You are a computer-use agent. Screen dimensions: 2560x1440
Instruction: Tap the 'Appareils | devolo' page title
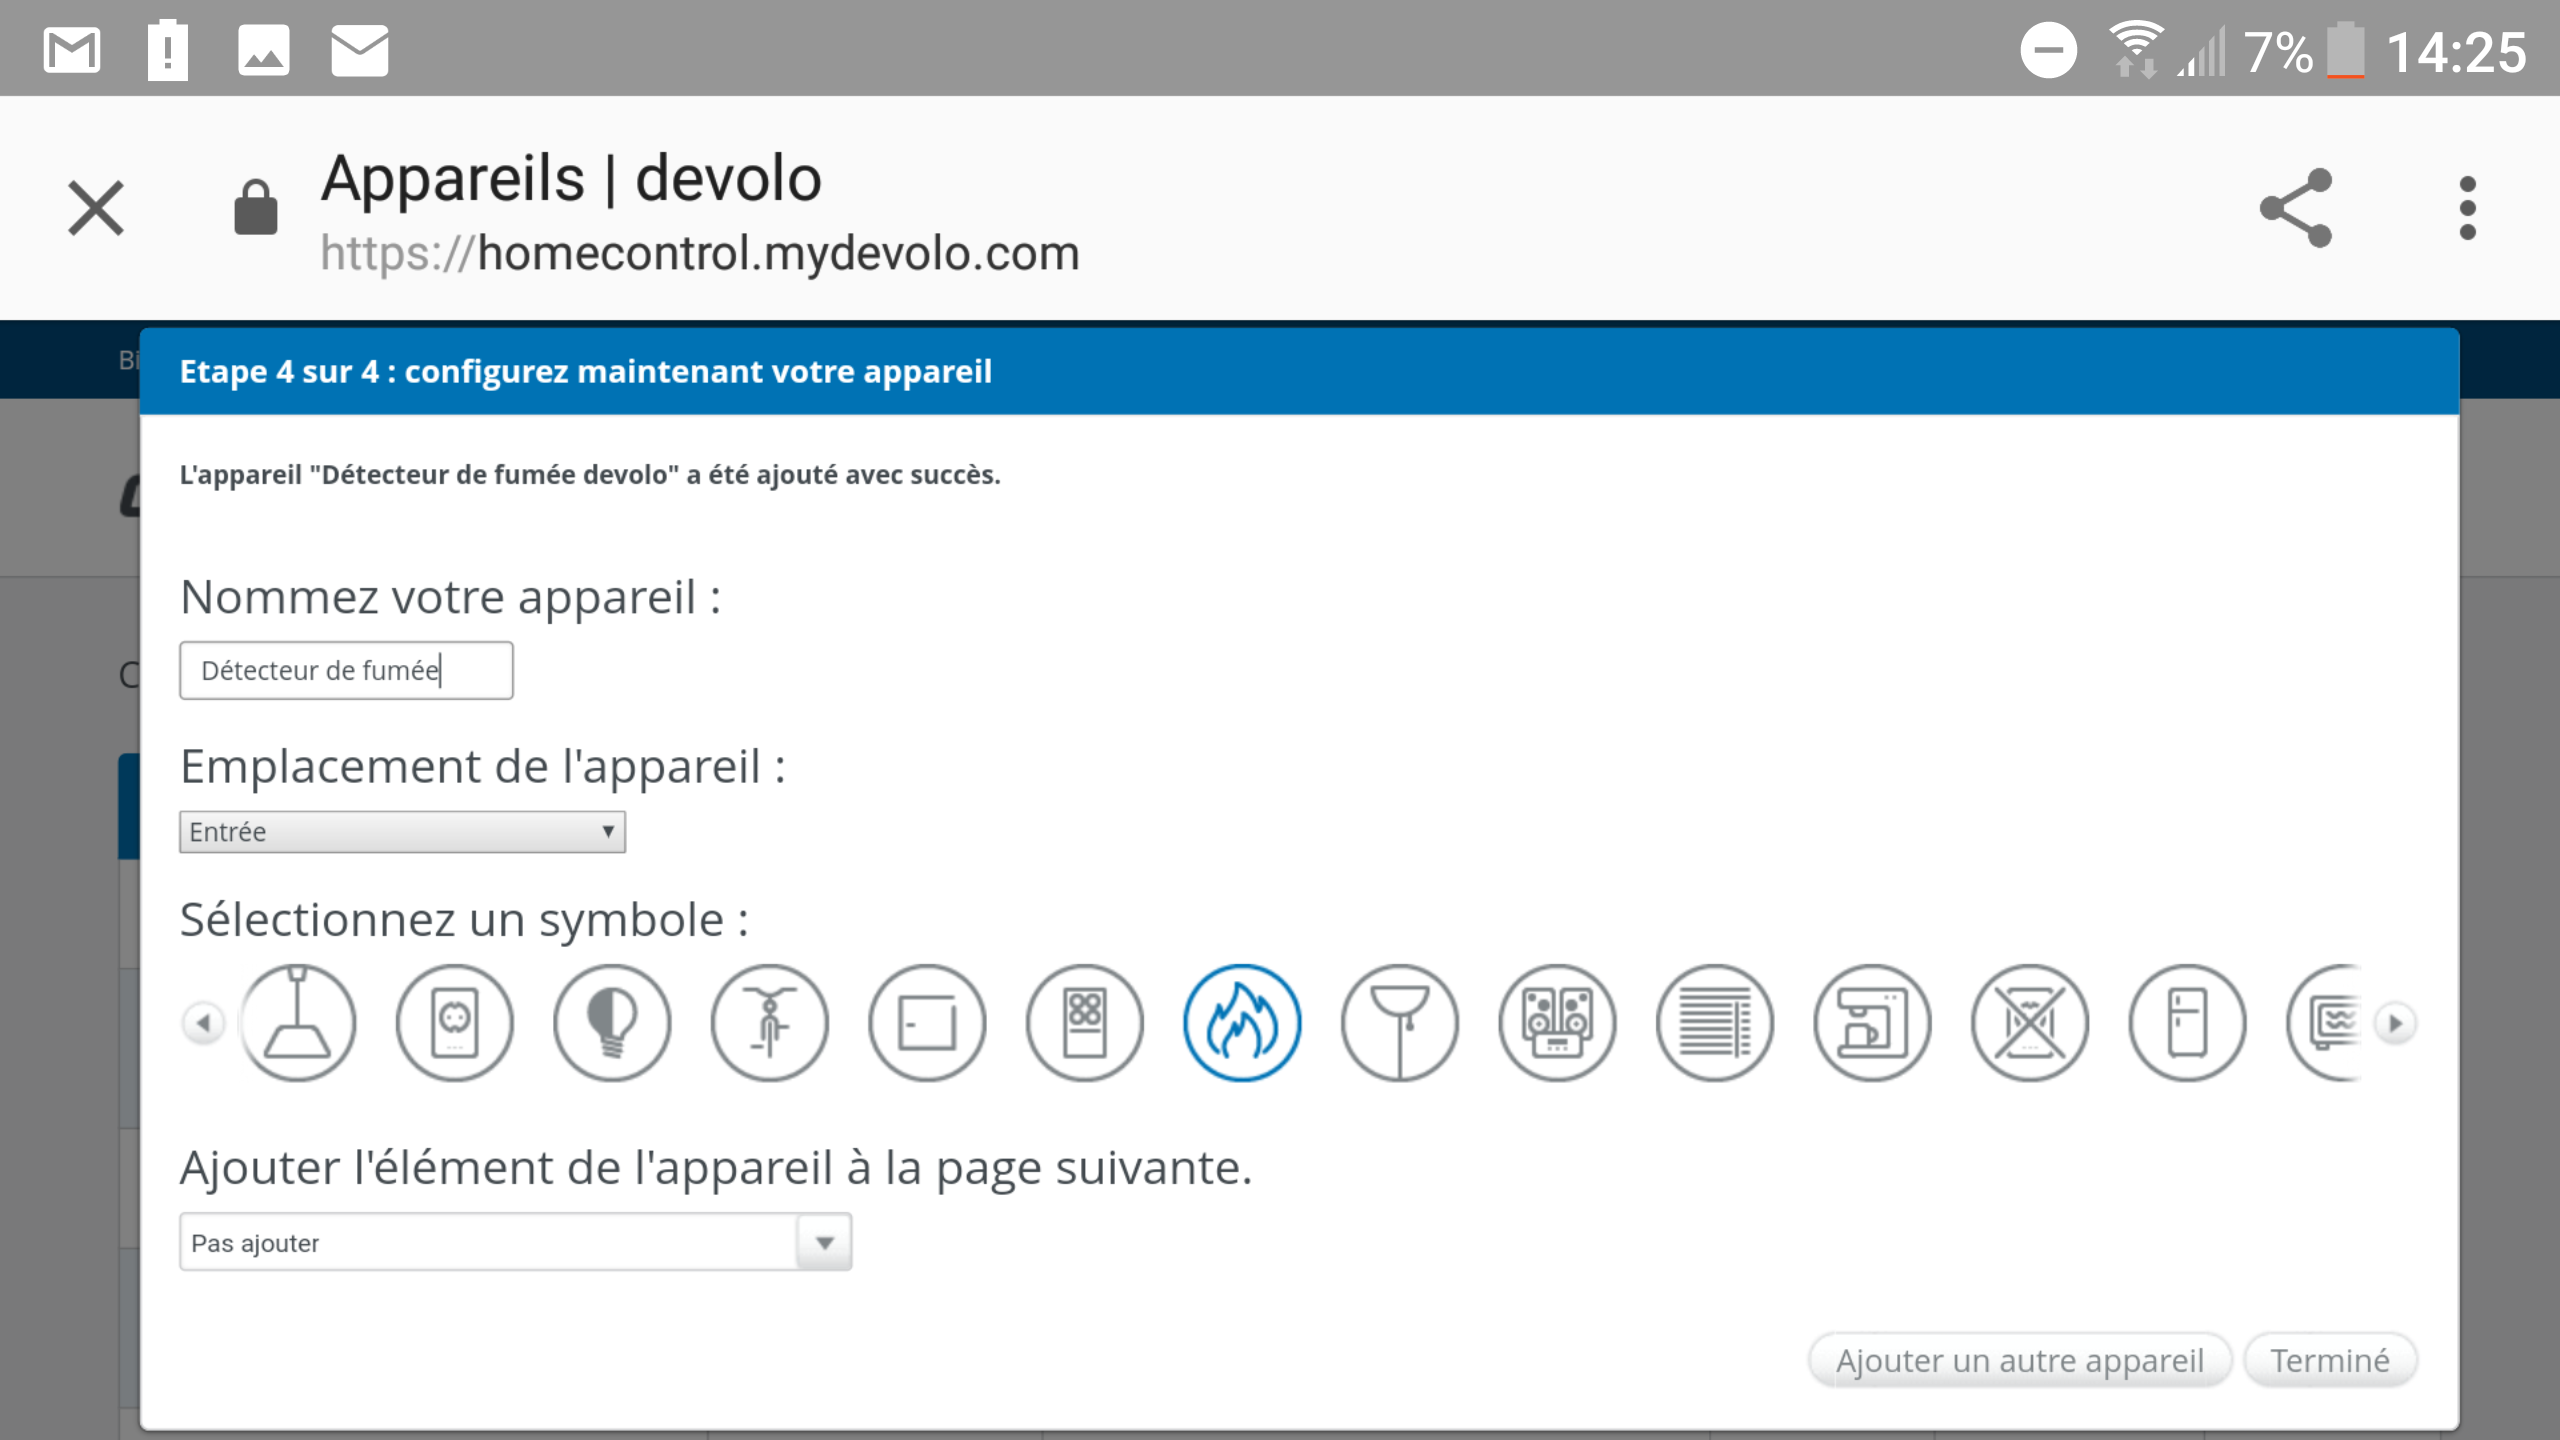[571, 178]
